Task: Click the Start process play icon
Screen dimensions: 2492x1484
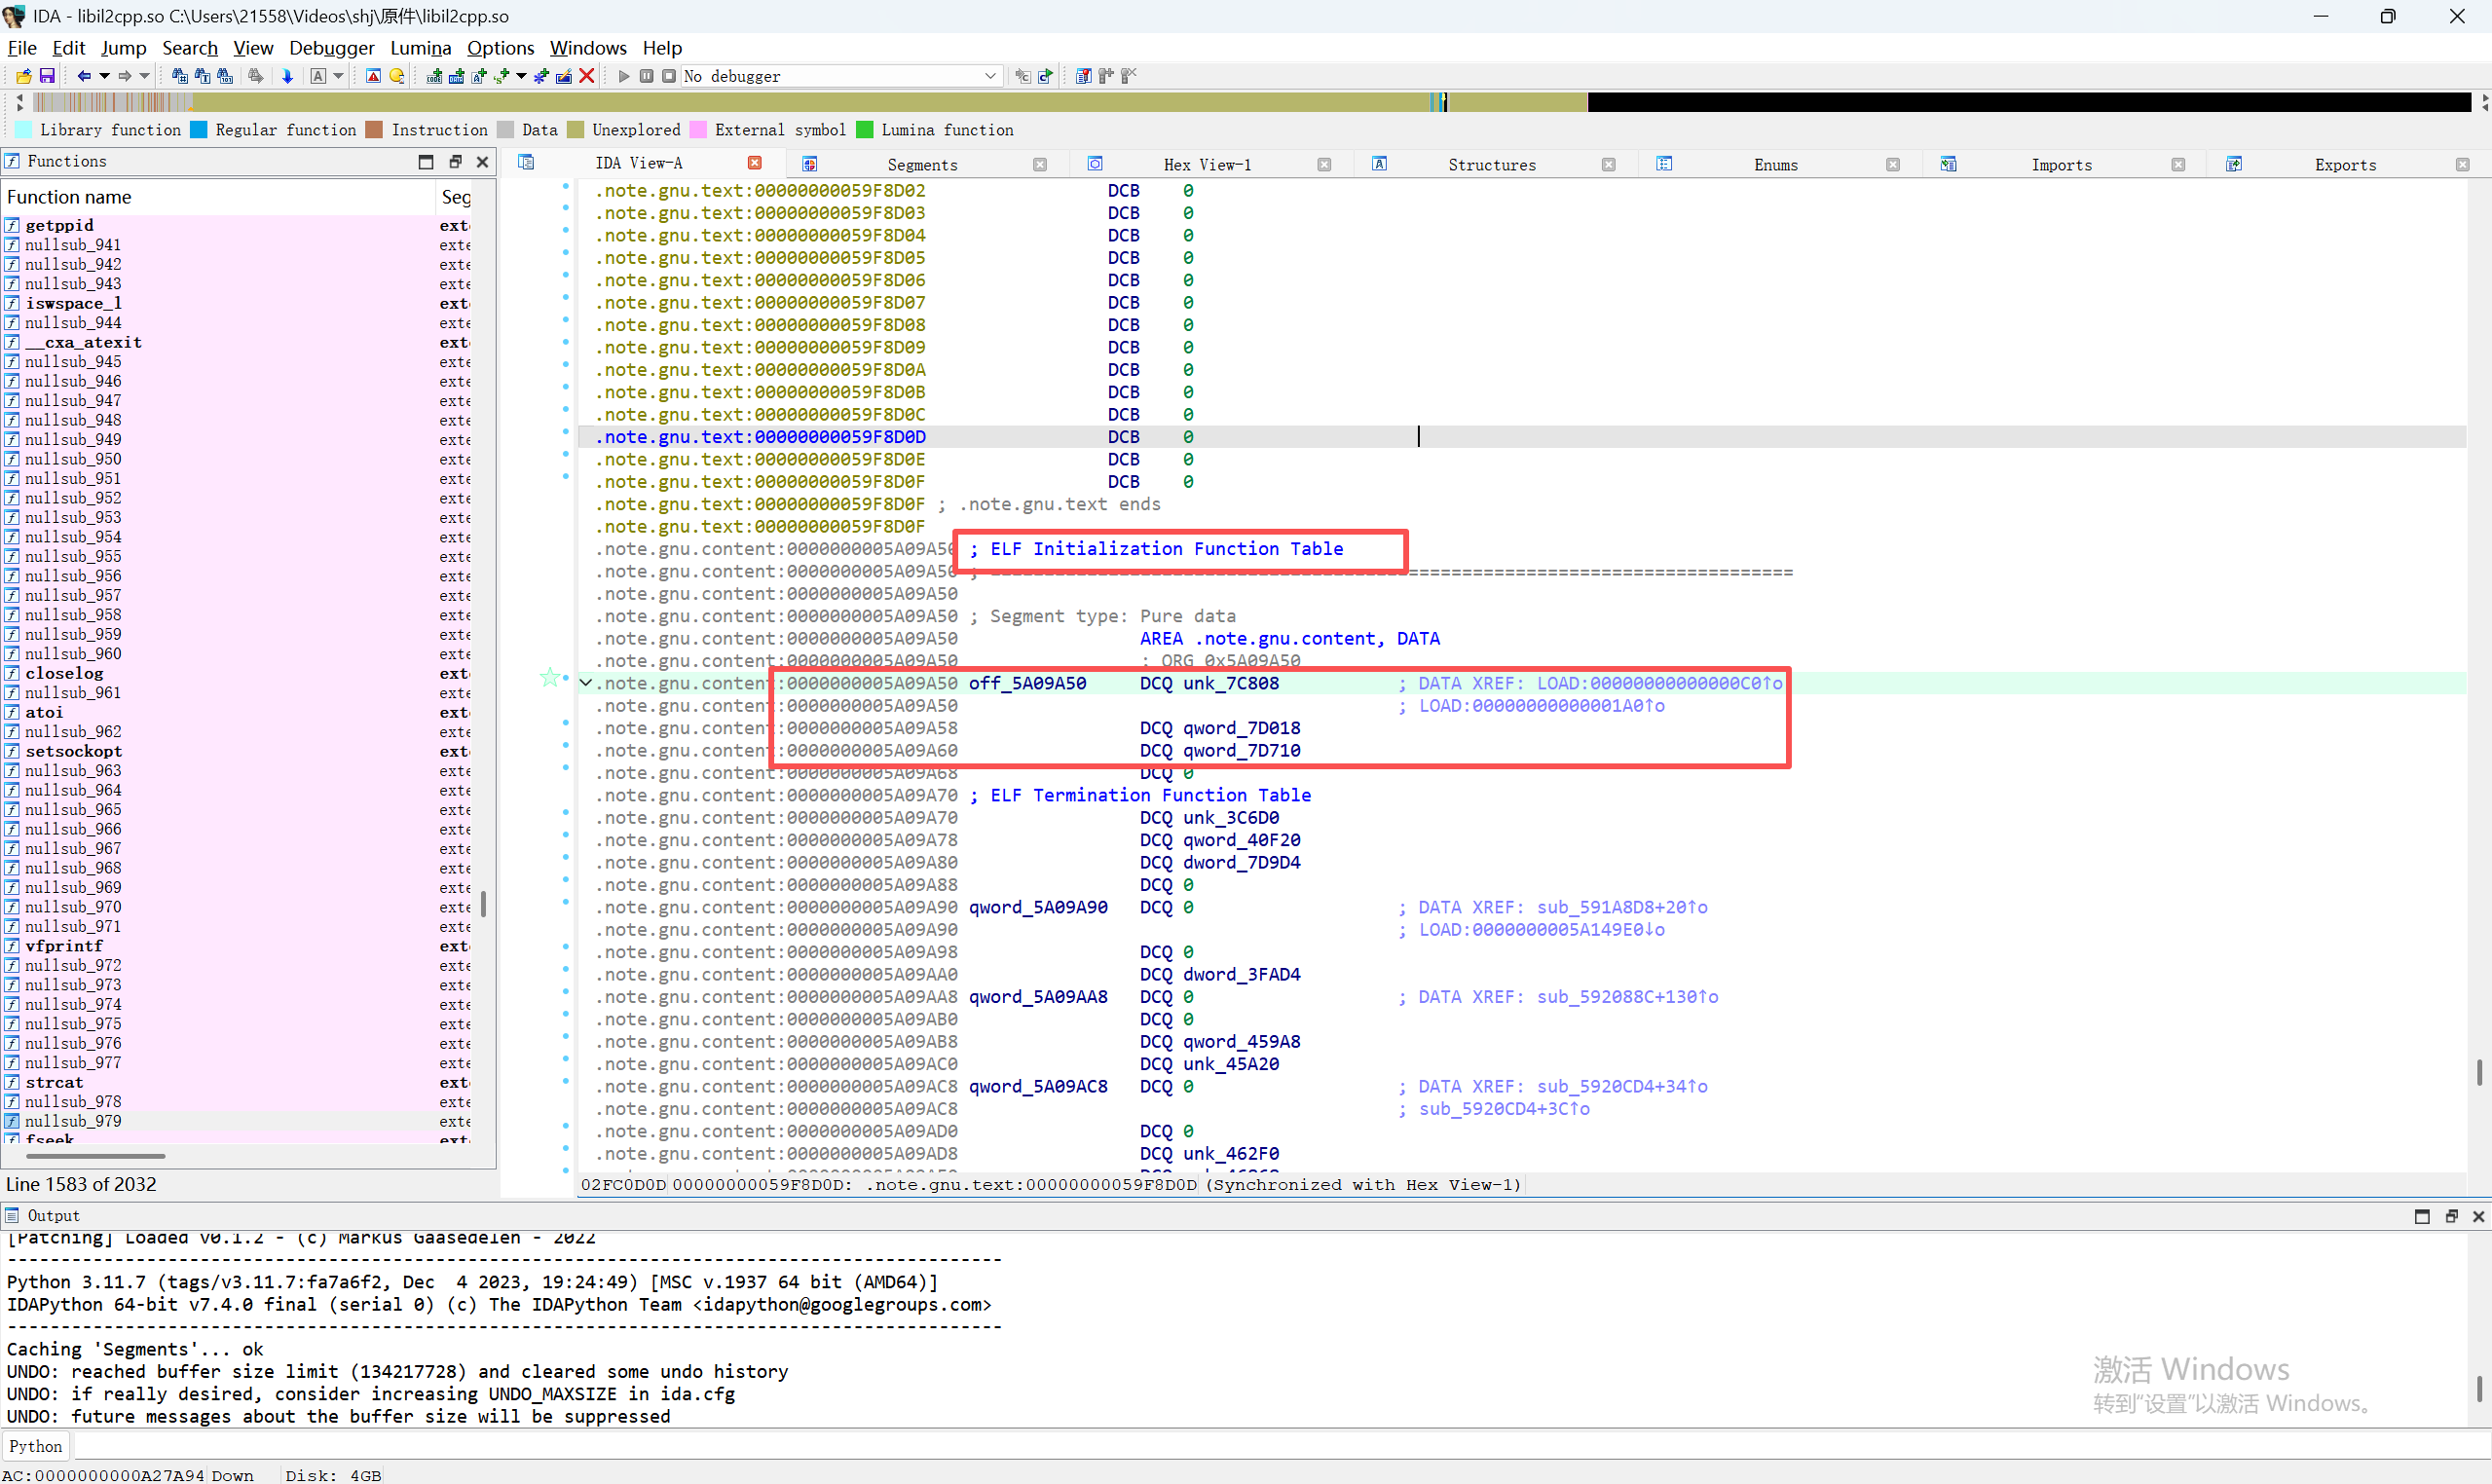Action: [x=624, y=76]
